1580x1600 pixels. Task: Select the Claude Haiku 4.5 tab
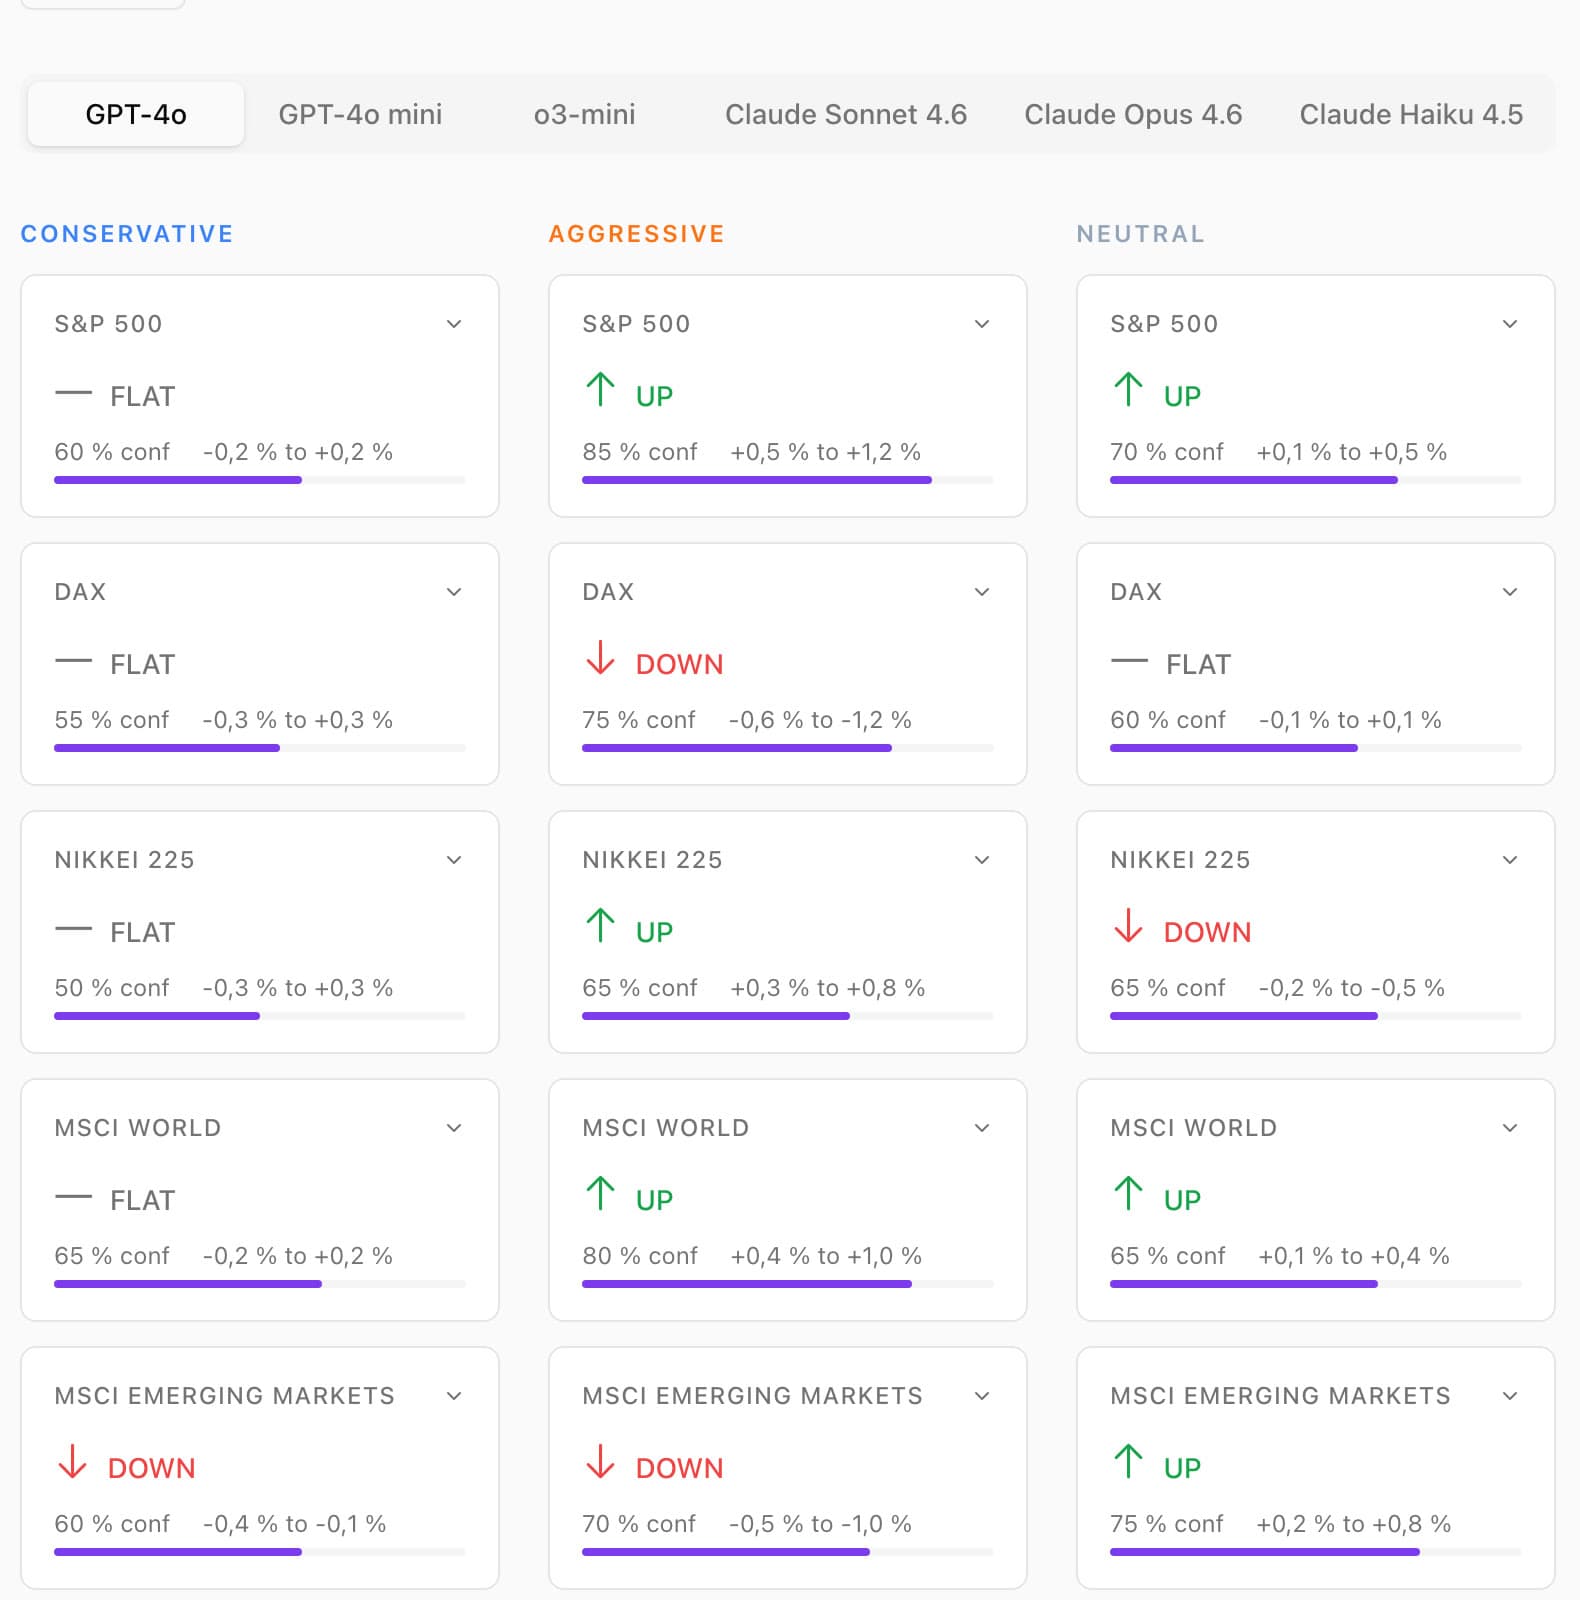pos(1411,114)
